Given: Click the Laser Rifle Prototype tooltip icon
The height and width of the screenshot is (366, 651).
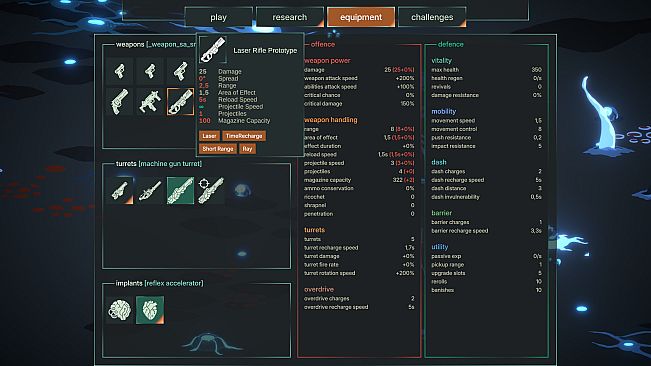Looking at the screenshot, I should (213, 50).
